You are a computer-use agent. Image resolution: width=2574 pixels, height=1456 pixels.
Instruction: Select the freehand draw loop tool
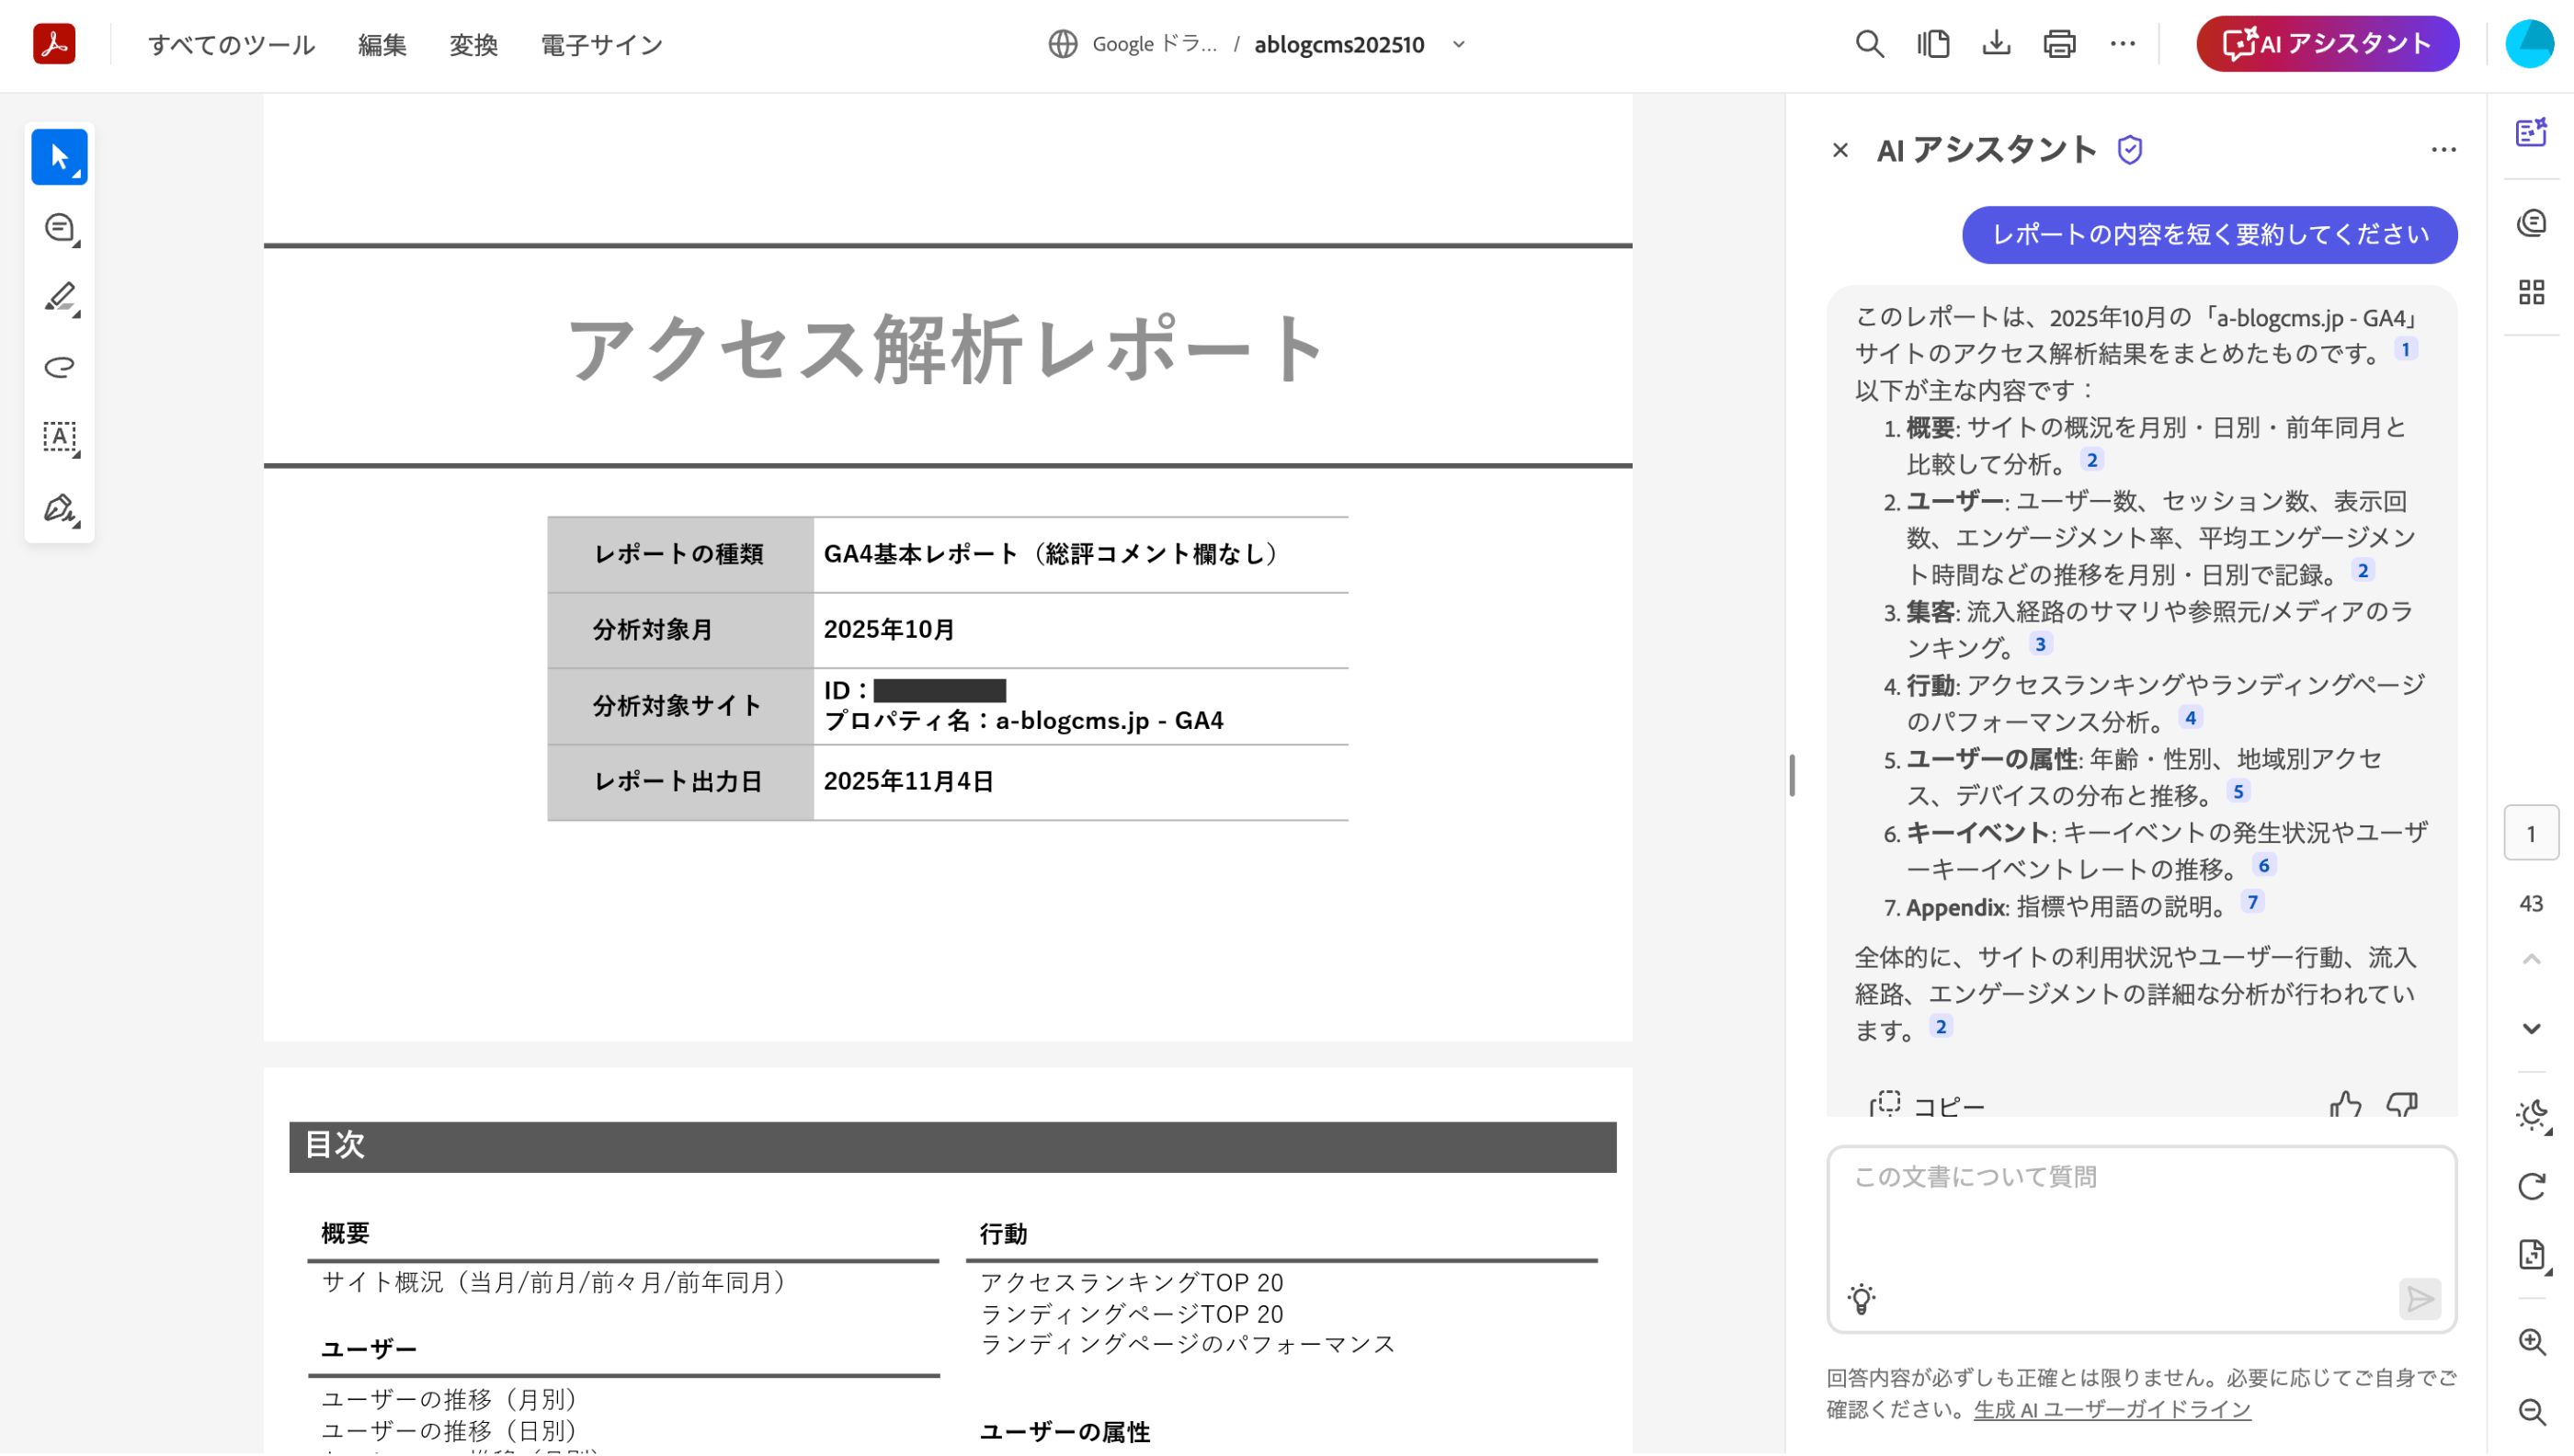(x=60, y=367)
